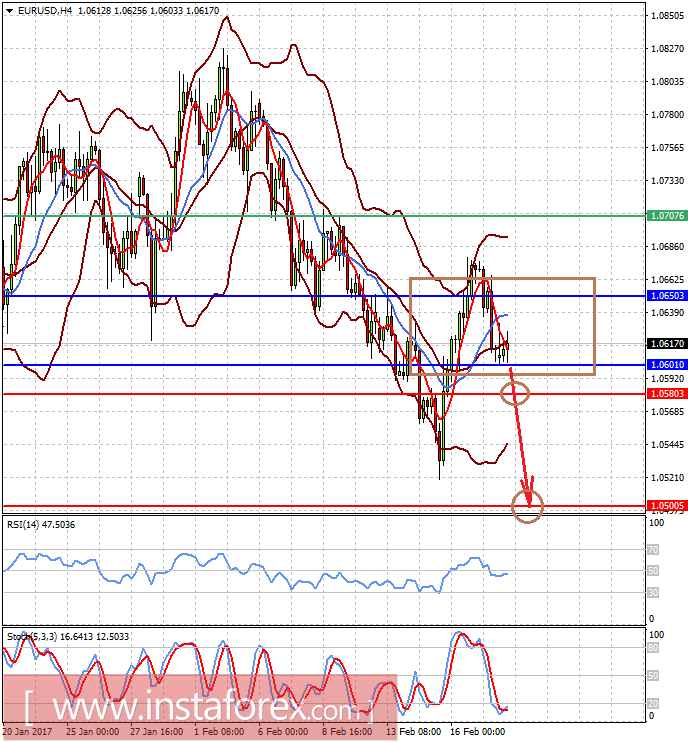The height and width of the screenshot is (743, 688).
Task: Click the 16 Feb 00:00 time label
Action: pyautogui.click(x=476, y=732)
